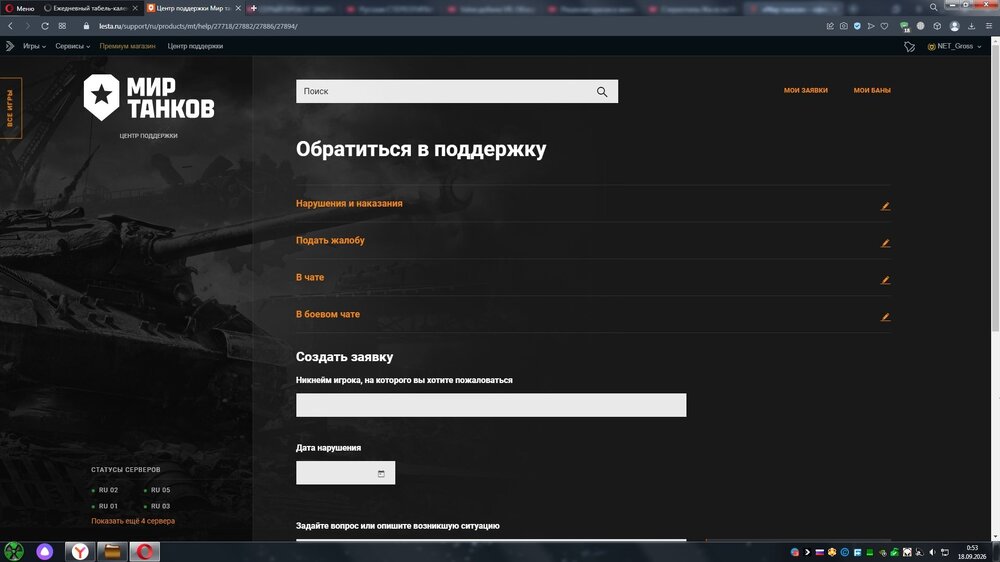Open the Easy Setup sliders icon
Viewport: 1000px width, 562px height.
(989, 26)
